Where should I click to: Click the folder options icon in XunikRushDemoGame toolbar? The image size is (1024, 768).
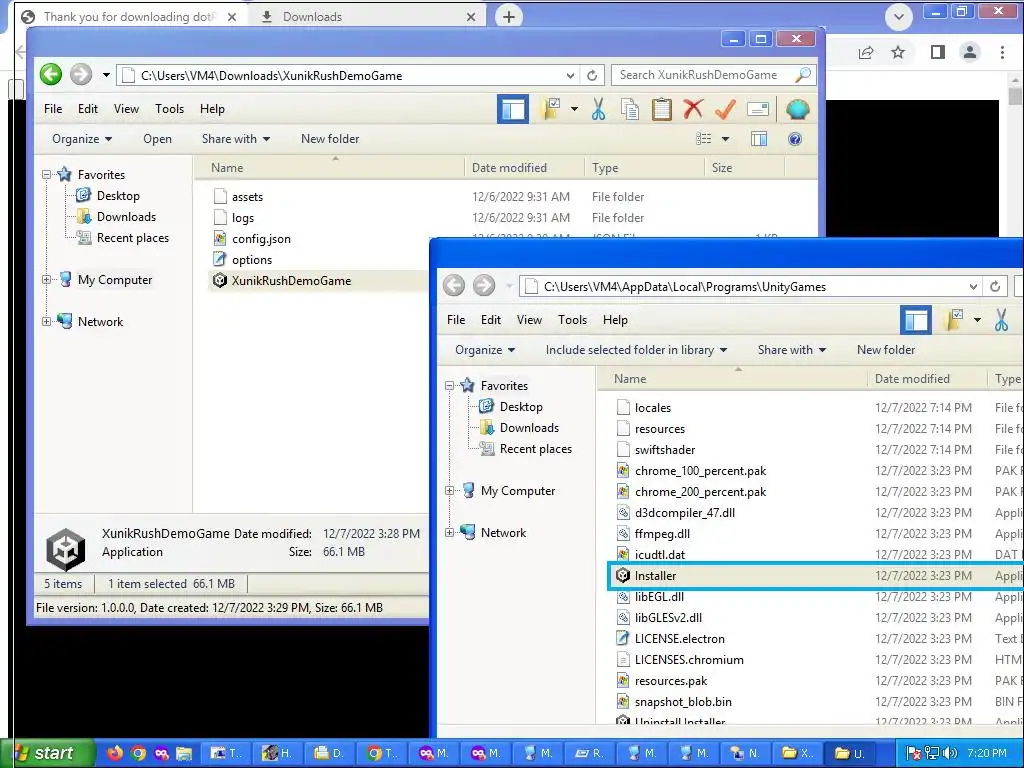point(551,109)
